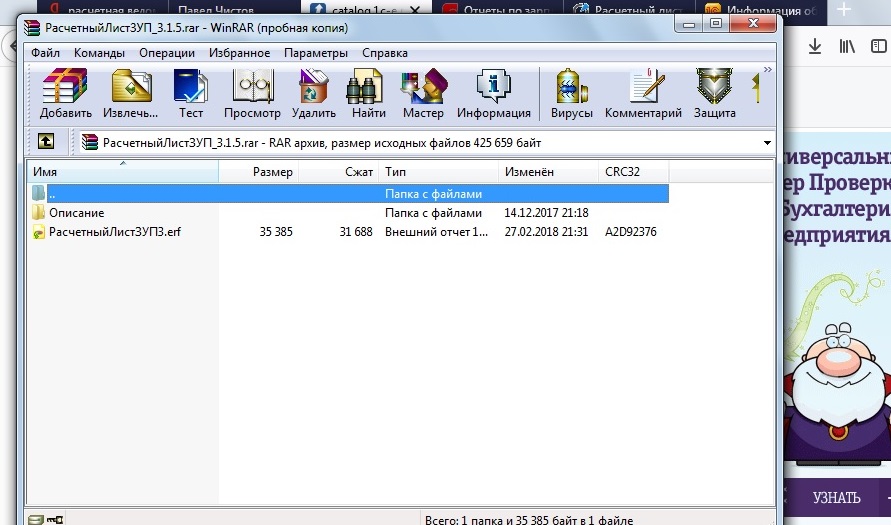Switch to browser tab 'Расчетный лист'

(631, 10)
